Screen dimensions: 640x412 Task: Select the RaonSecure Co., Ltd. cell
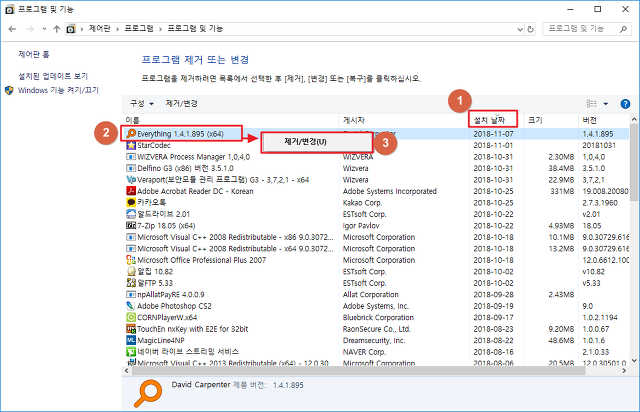coord(377,329)
